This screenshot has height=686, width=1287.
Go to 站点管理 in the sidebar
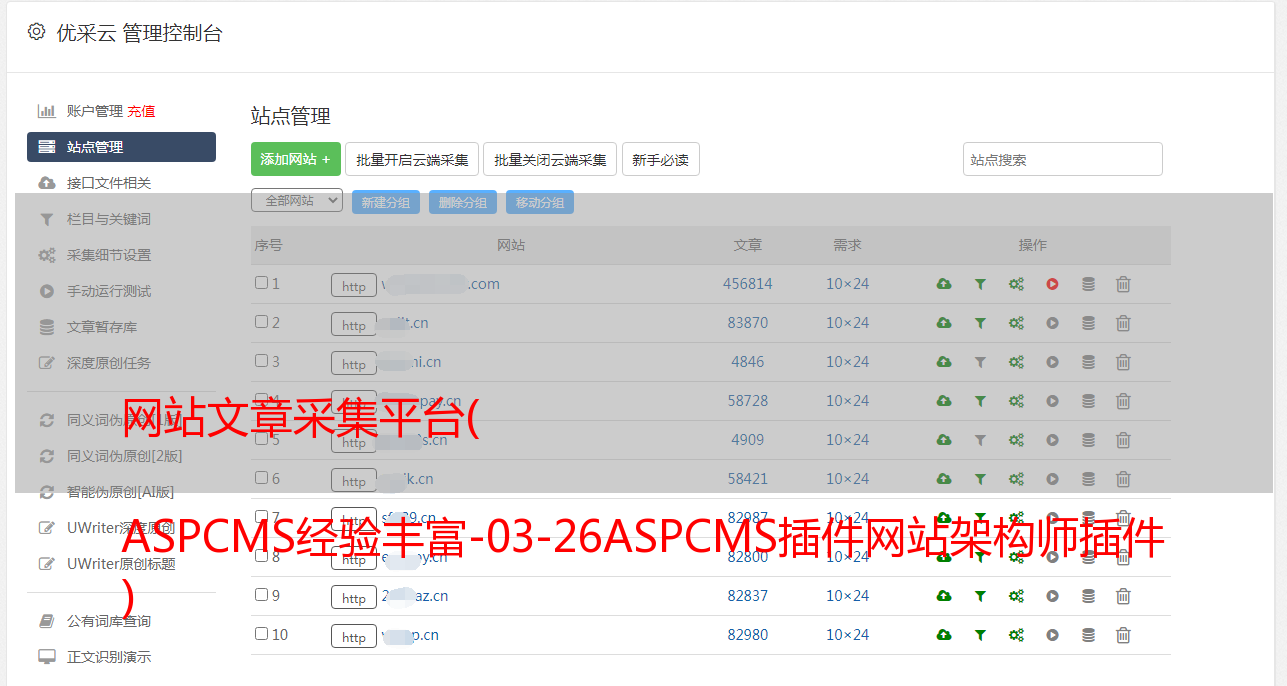(121, 147)
